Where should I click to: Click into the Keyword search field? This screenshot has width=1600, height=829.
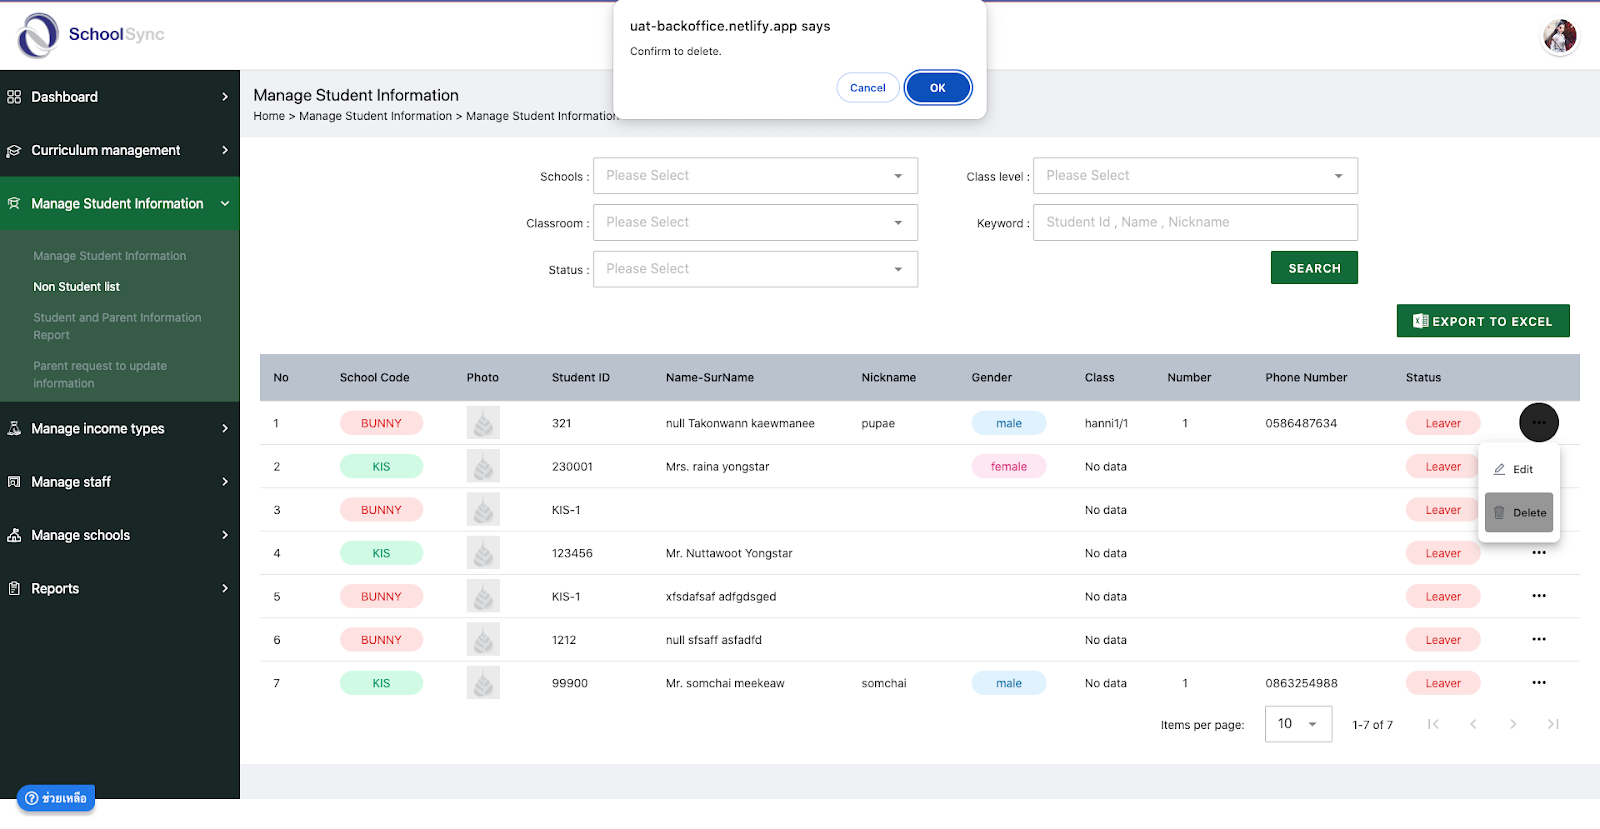click(x=1195, y=222)
